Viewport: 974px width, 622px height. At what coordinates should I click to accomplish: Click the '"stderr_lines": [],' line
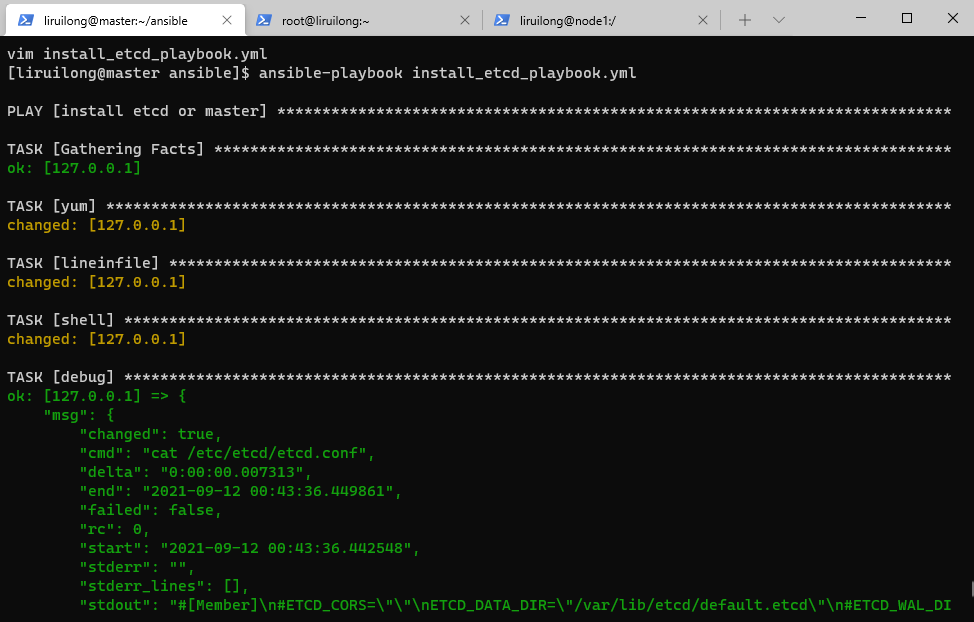[x=164, y=587]
